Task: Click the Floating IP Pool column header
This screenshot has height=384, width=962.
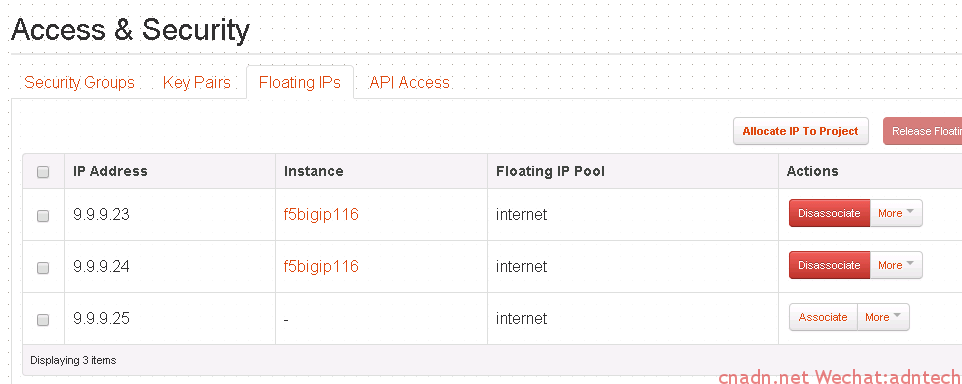Action: (550, 171)
